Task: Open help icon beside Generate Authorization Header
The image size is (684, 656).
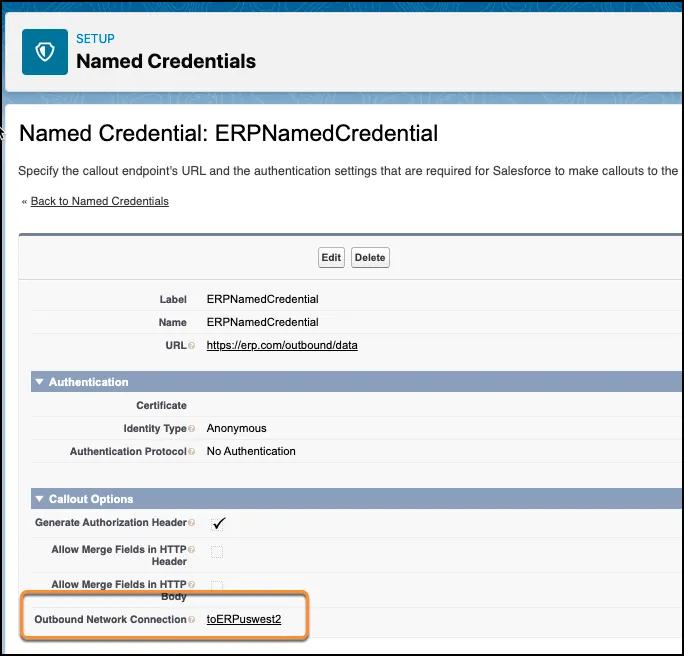Action: (x=191, y=523)
